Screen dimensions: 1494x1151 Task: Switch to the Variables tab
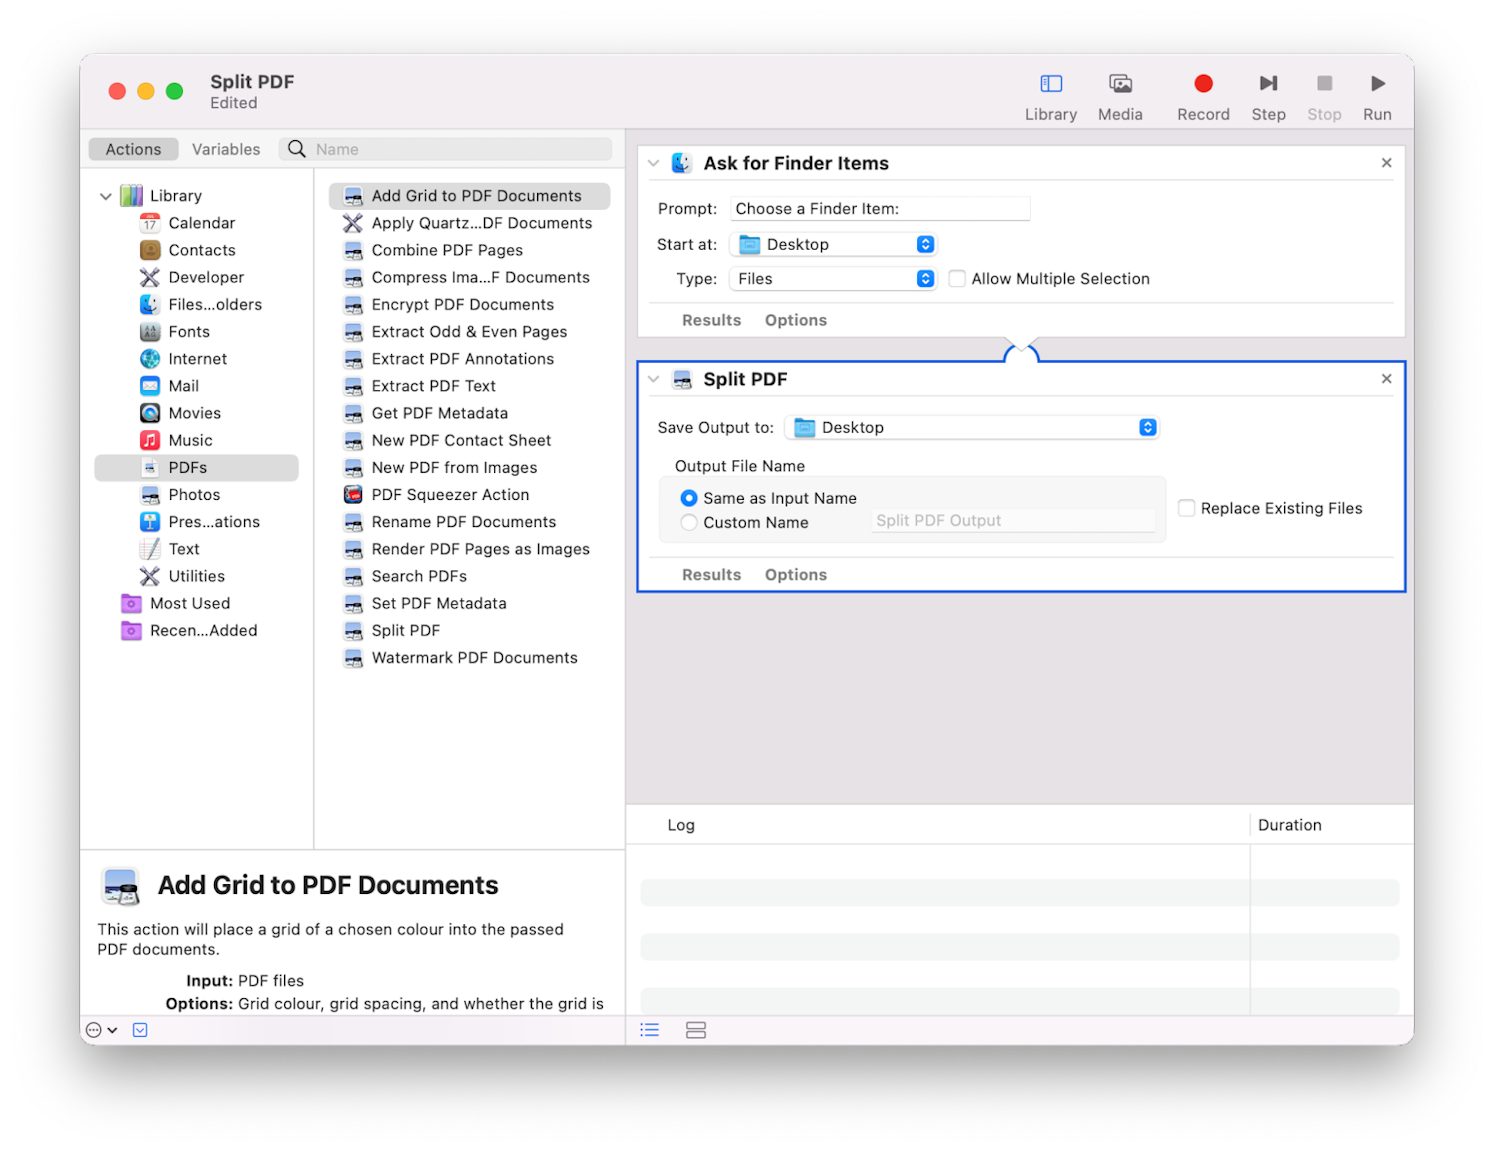pyautogui.click(x=225, y=148)
